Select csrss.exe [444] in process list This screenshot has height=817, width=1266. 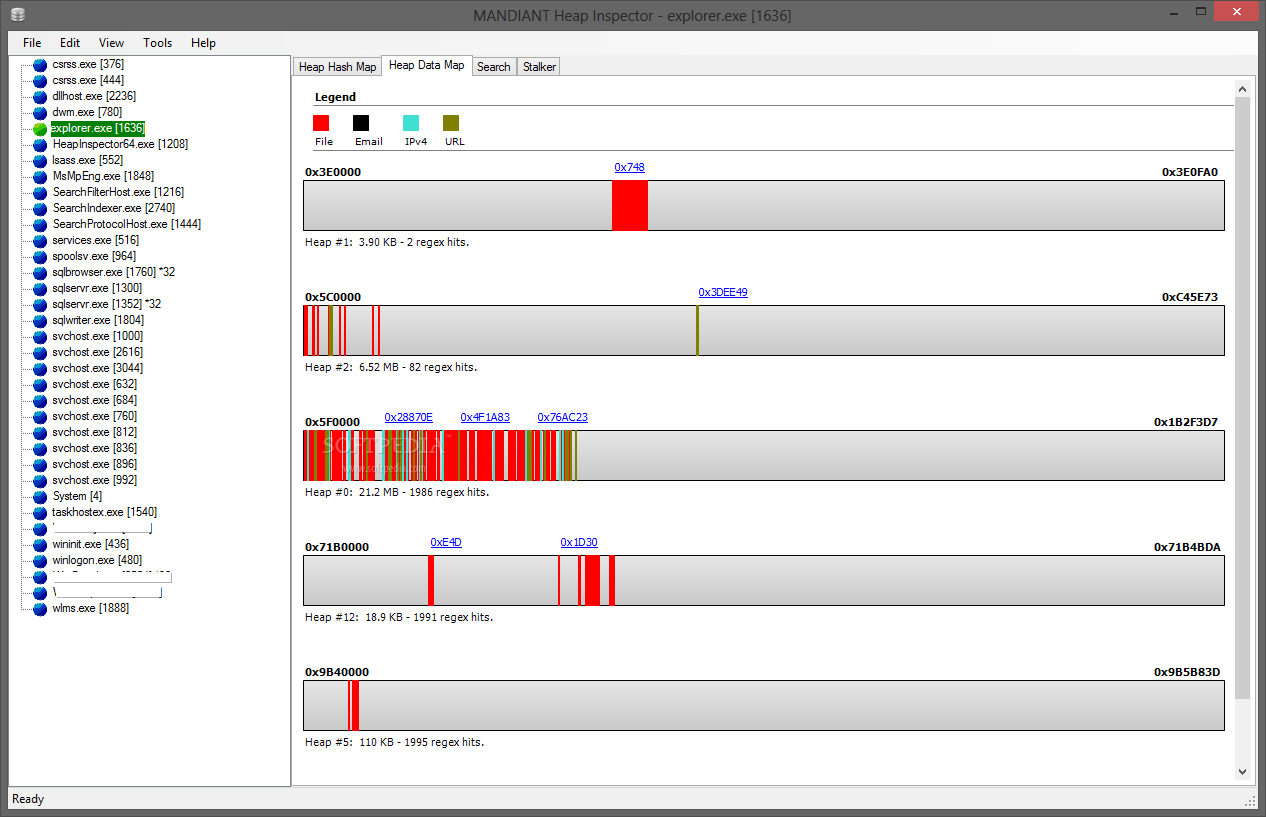click(88, 80)
